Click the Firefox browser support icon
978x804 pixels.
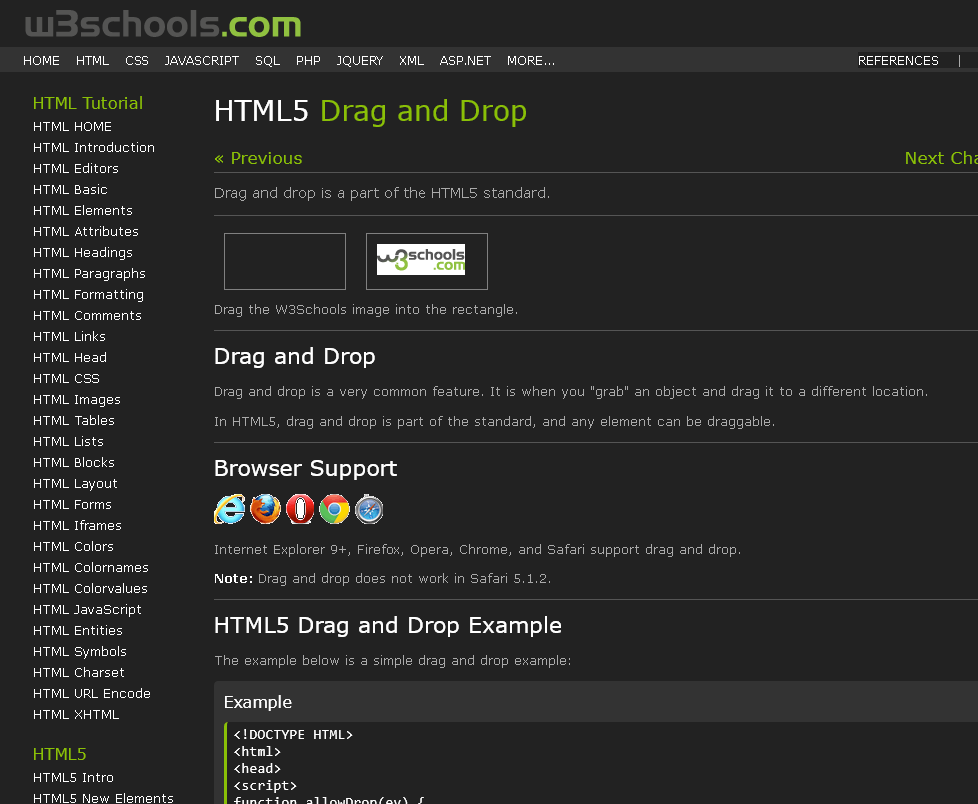265,509
